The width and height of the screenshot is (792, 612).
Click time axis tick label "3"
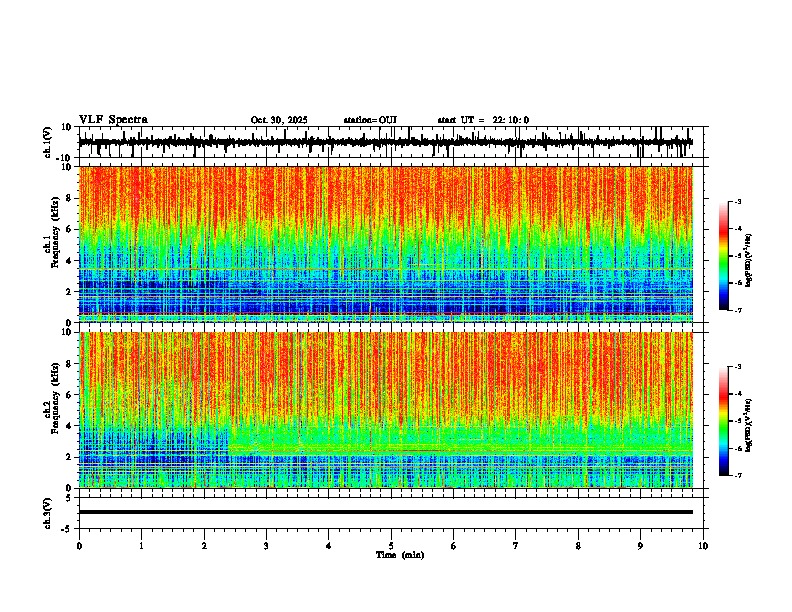click(x=266, y=546)
